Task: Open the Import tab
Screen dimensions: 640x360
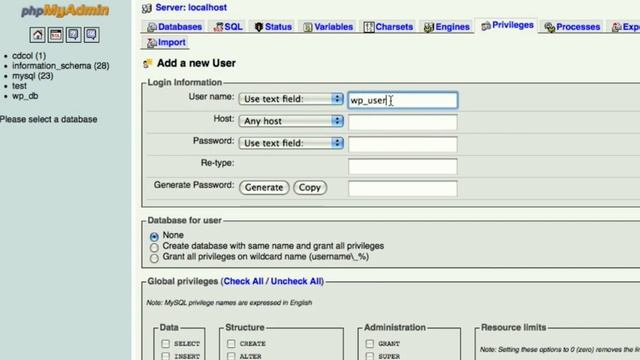Action: (166, 42)
